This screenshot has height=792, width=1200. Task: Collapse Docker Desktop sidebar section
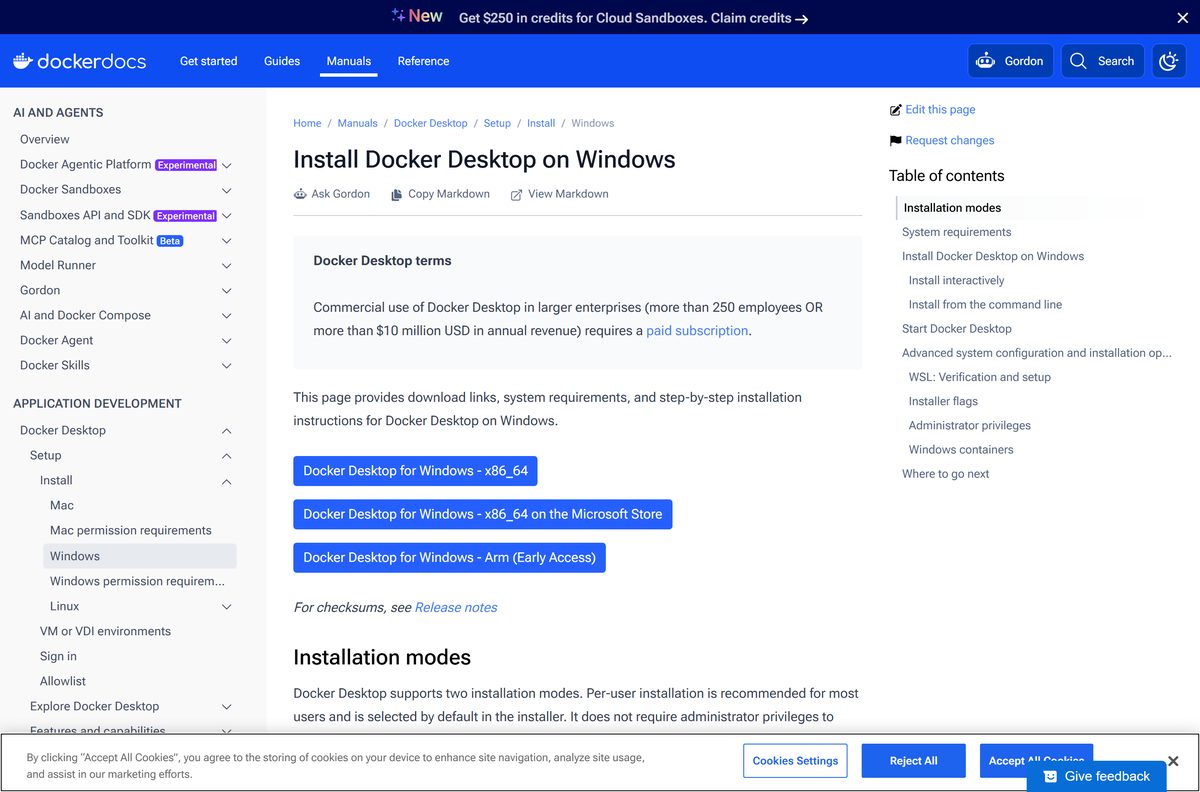(227, 430)
